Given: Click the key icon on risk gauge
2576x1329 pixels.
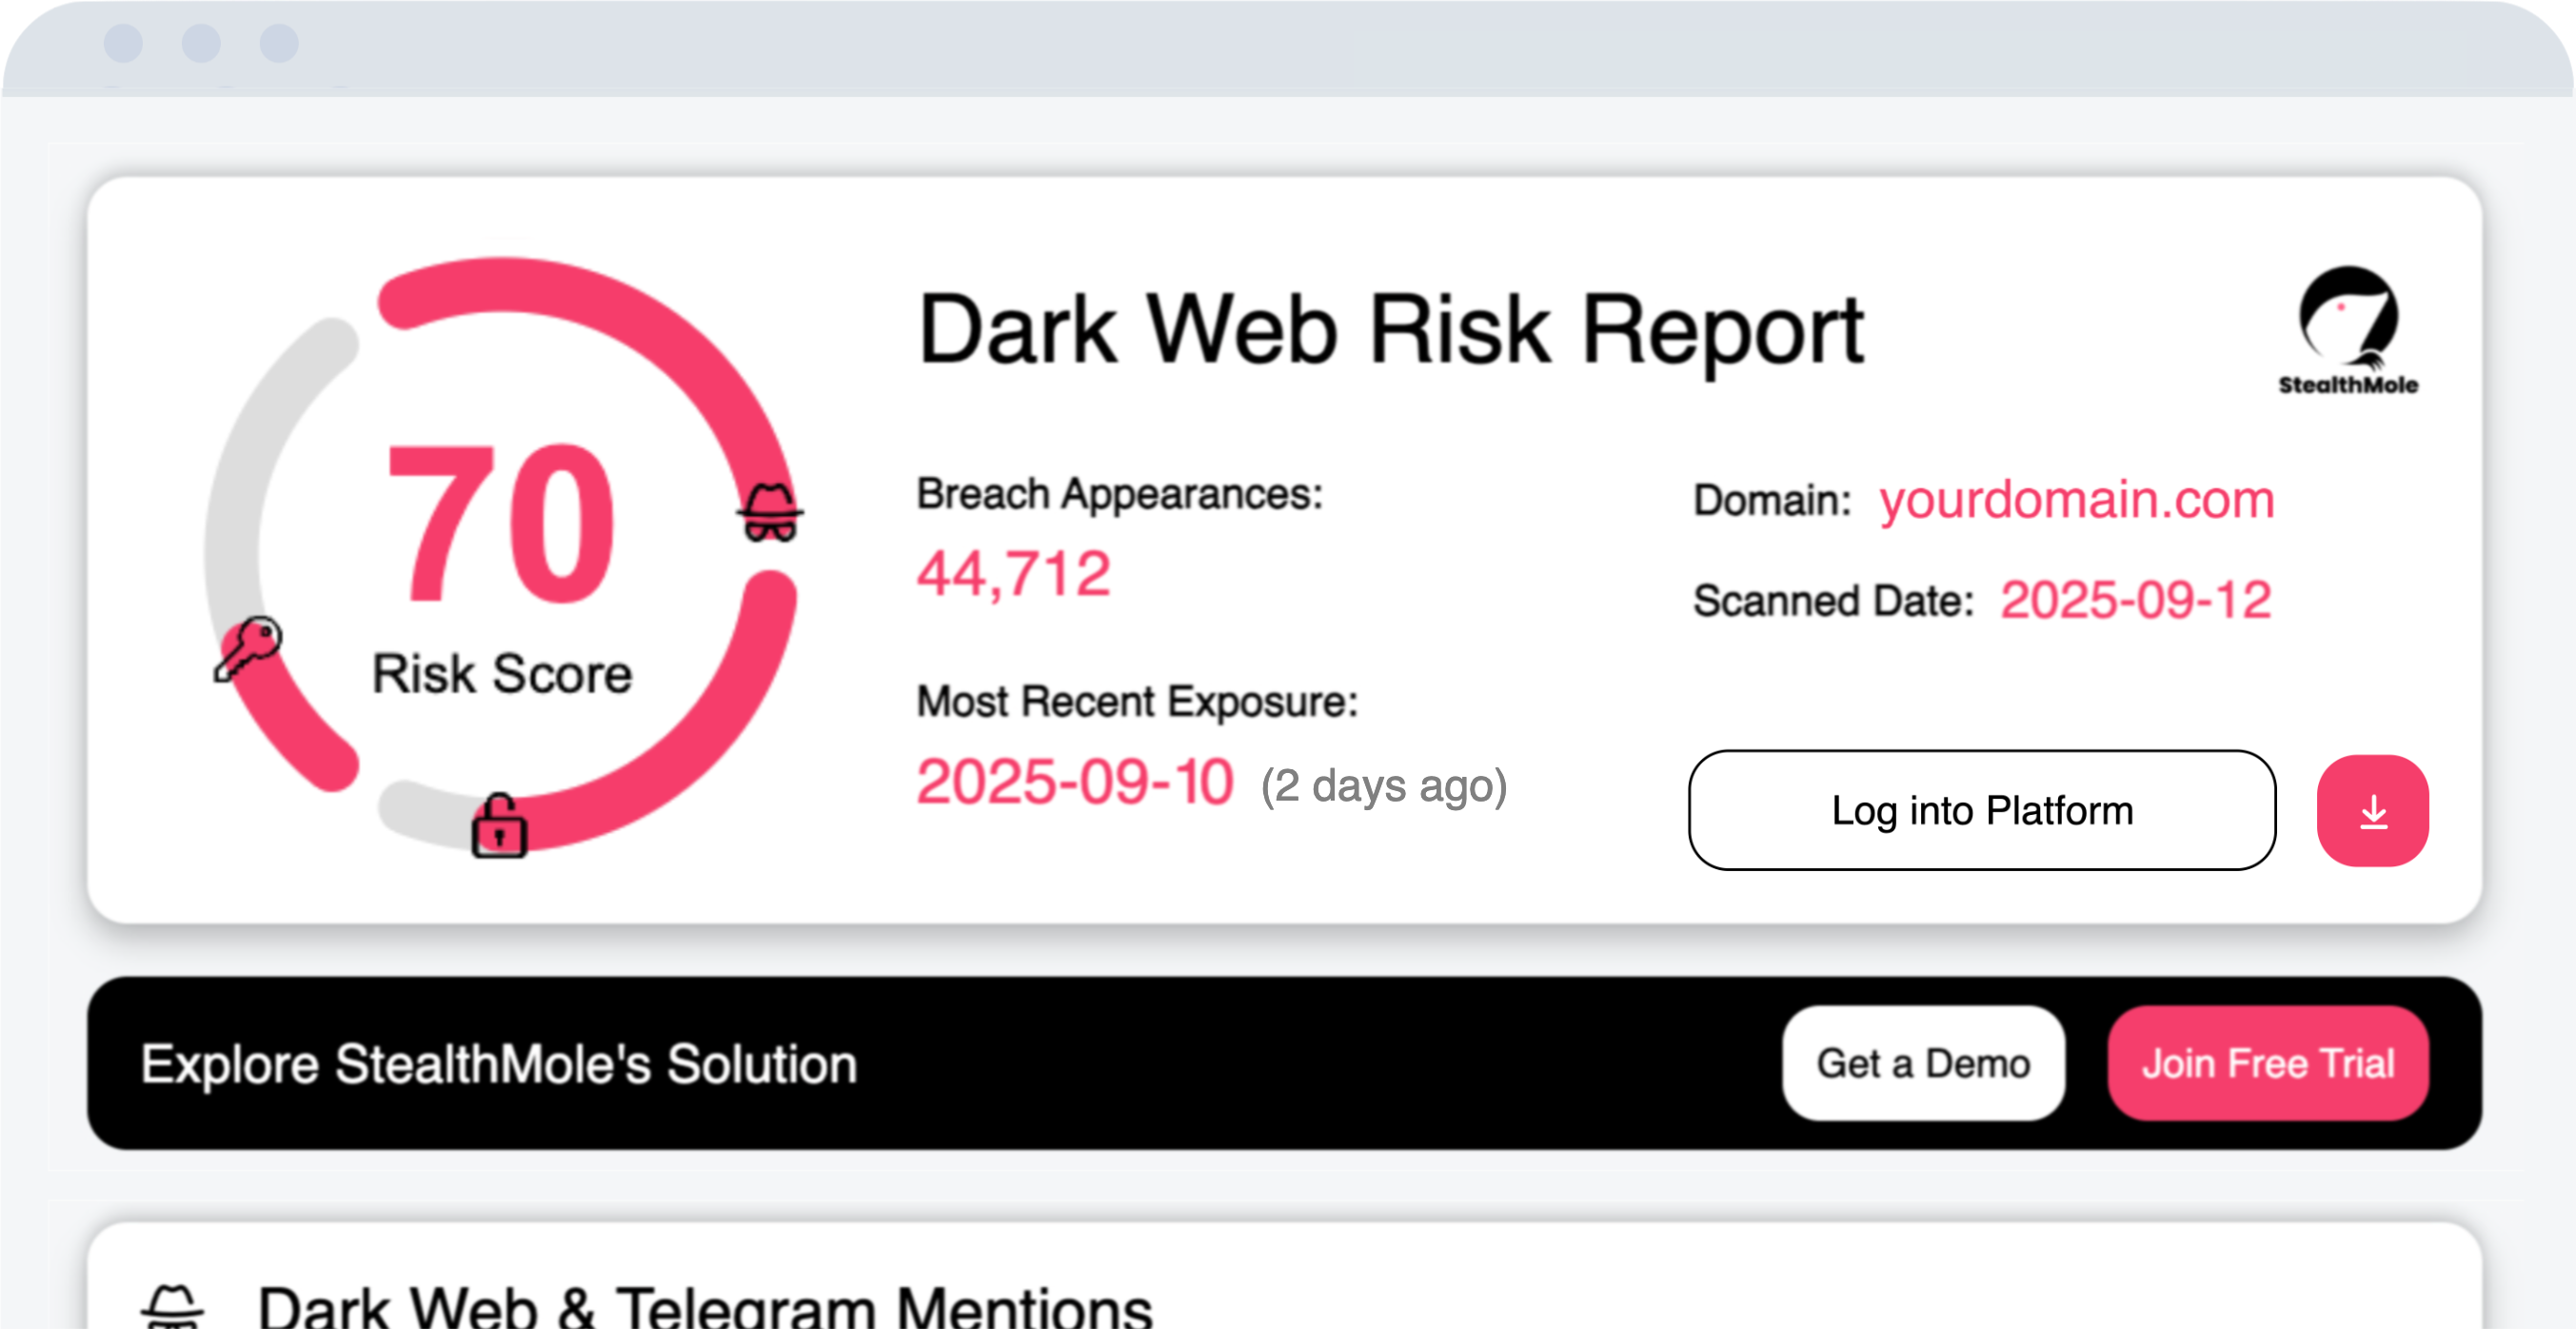Looking at the screenshot, I should pos(248,648).
